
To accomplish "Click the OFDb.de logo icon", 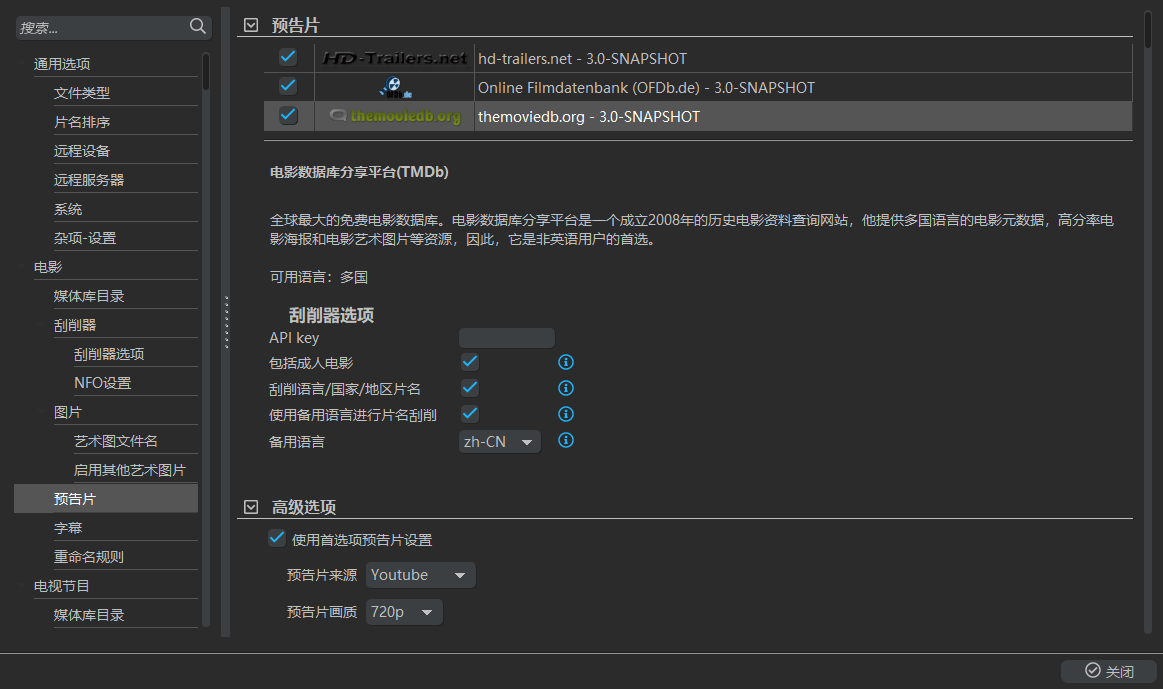I will point(394,87).
